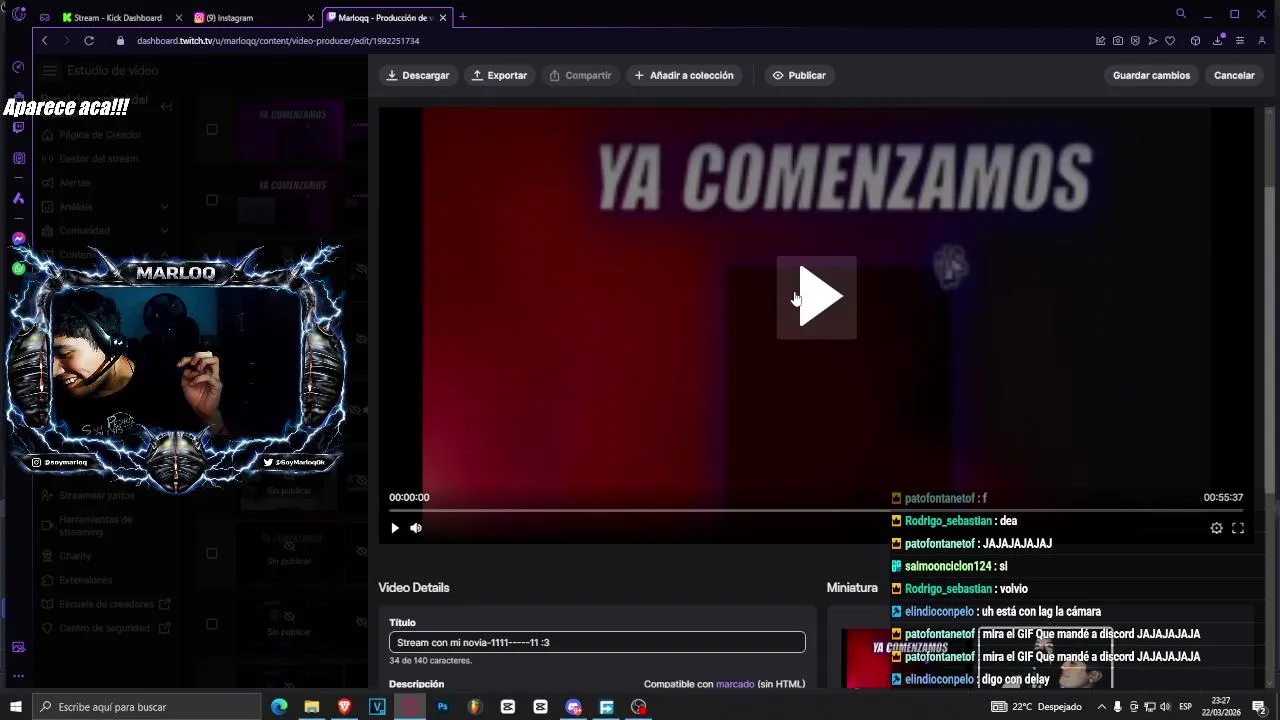Screen dimensions: 1280x720
Task: Collapse the sidebar with the arrow icon
Action: point(166,106)
